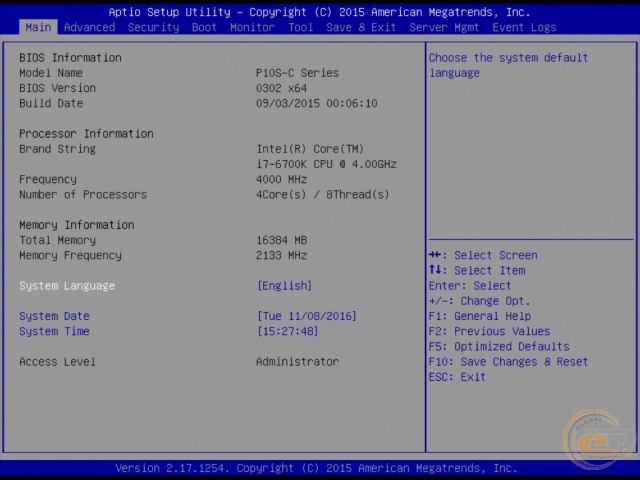Switch to the Tool tab

pos(300,27)
